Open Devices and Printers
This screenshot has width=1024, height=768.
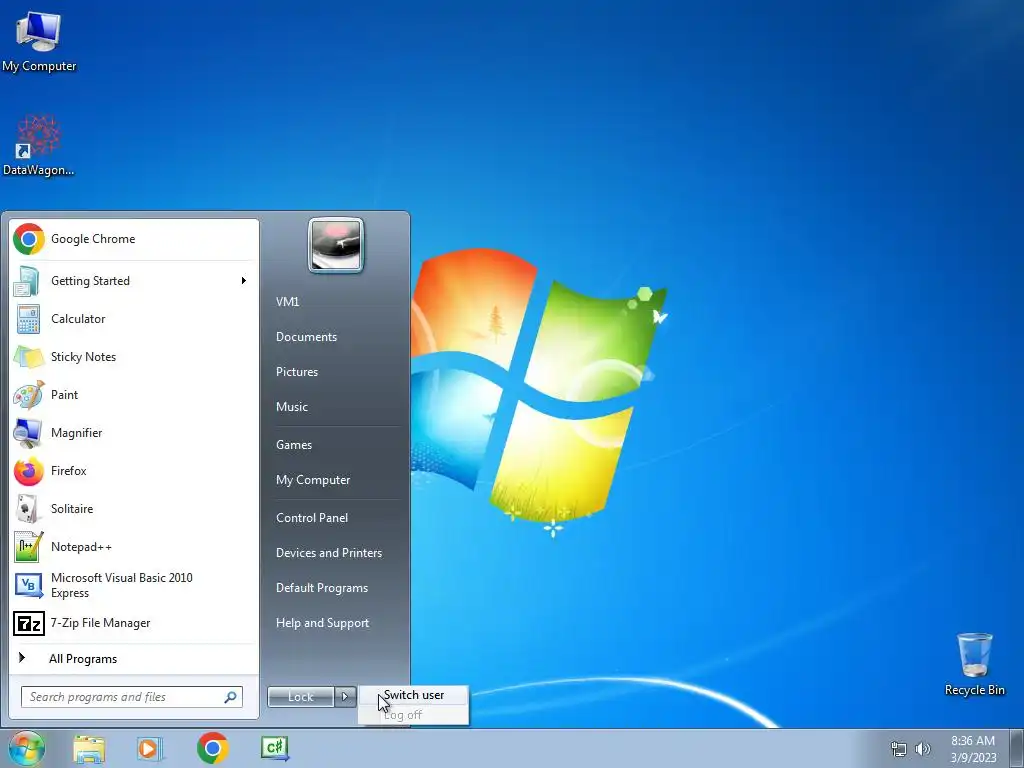click(x=329, y=553)
